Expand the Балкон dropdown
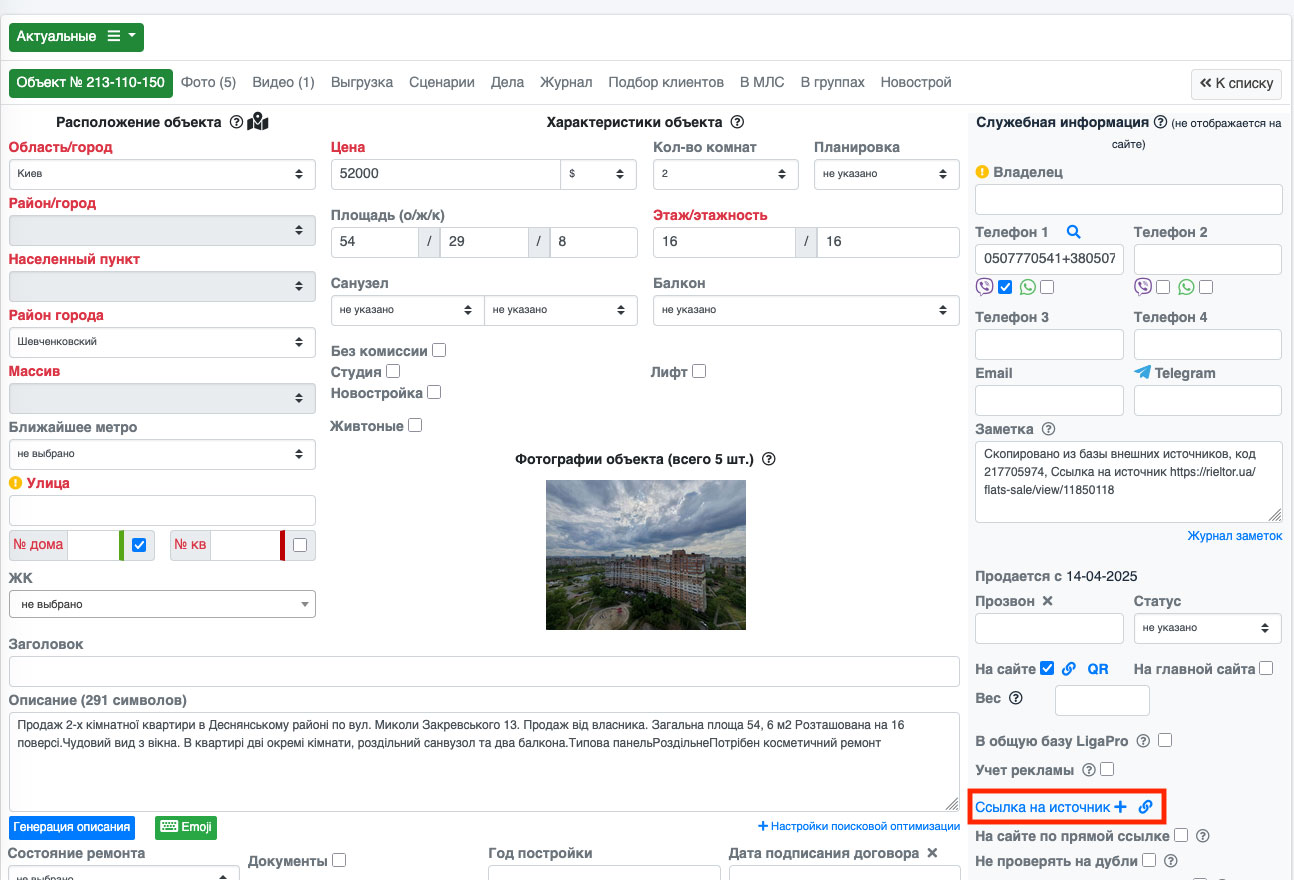This screenshot has height=880, width=1294. (806, 310)
